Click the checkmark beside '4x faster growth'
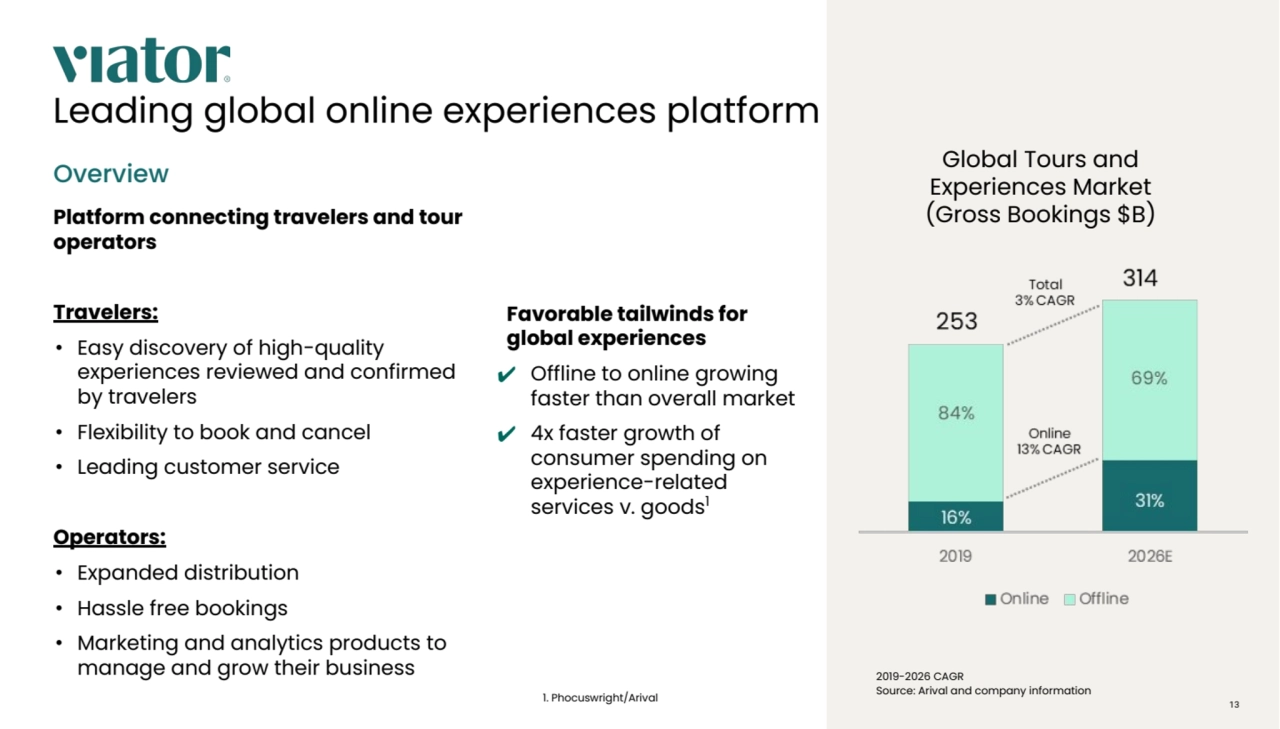 506,434
